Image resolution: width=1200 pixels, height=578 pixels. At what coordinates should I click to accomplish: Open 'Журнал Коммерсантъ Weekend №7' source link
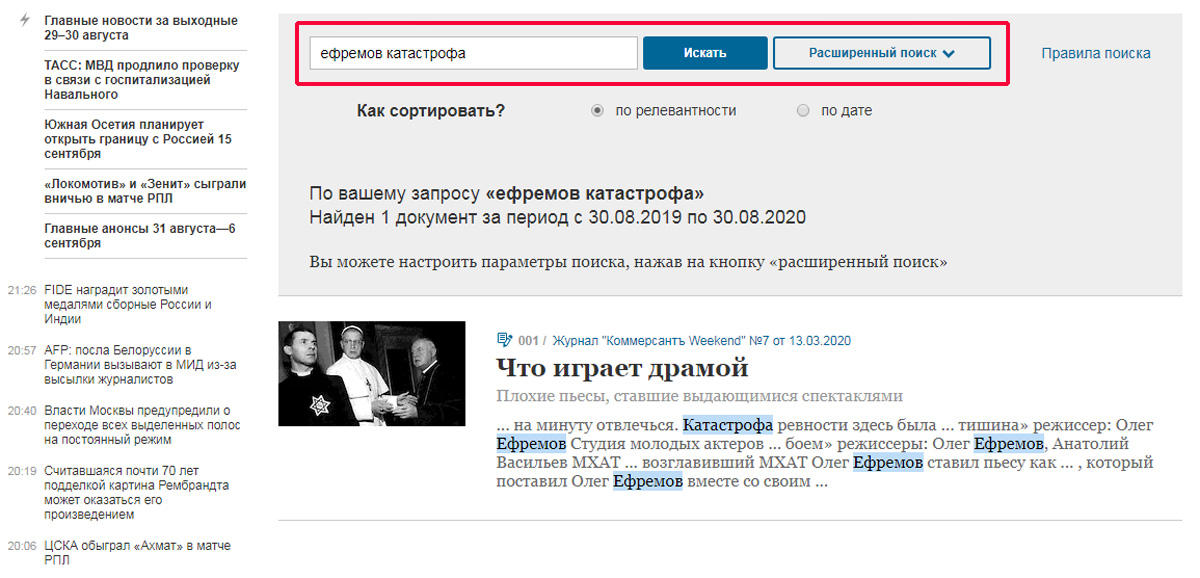[x=701, y=341]
